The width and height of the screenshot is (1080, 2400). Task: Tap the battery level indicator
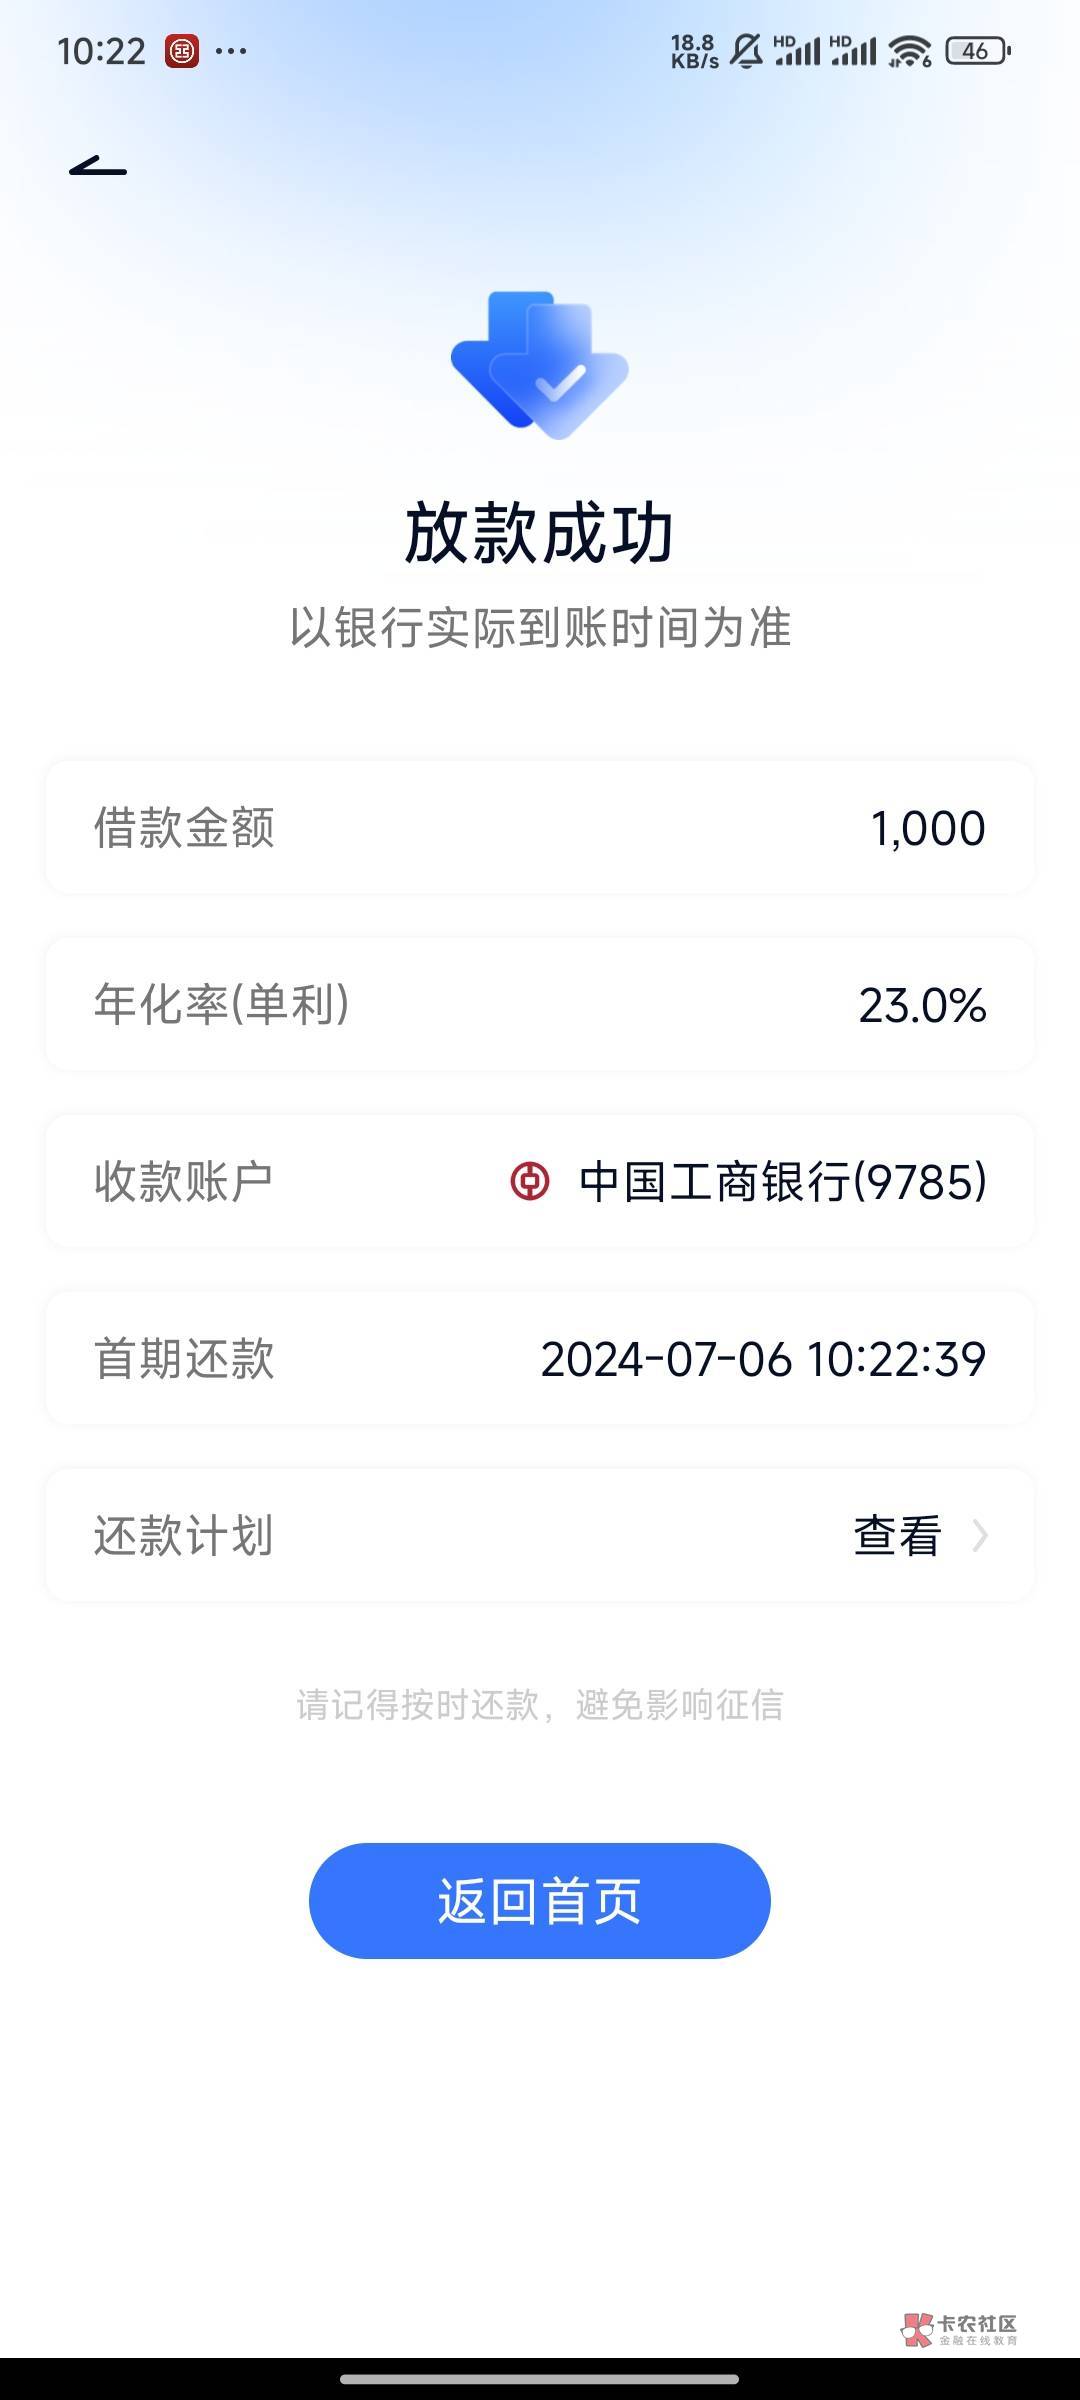pyautogui.click(x=977, y=51)
